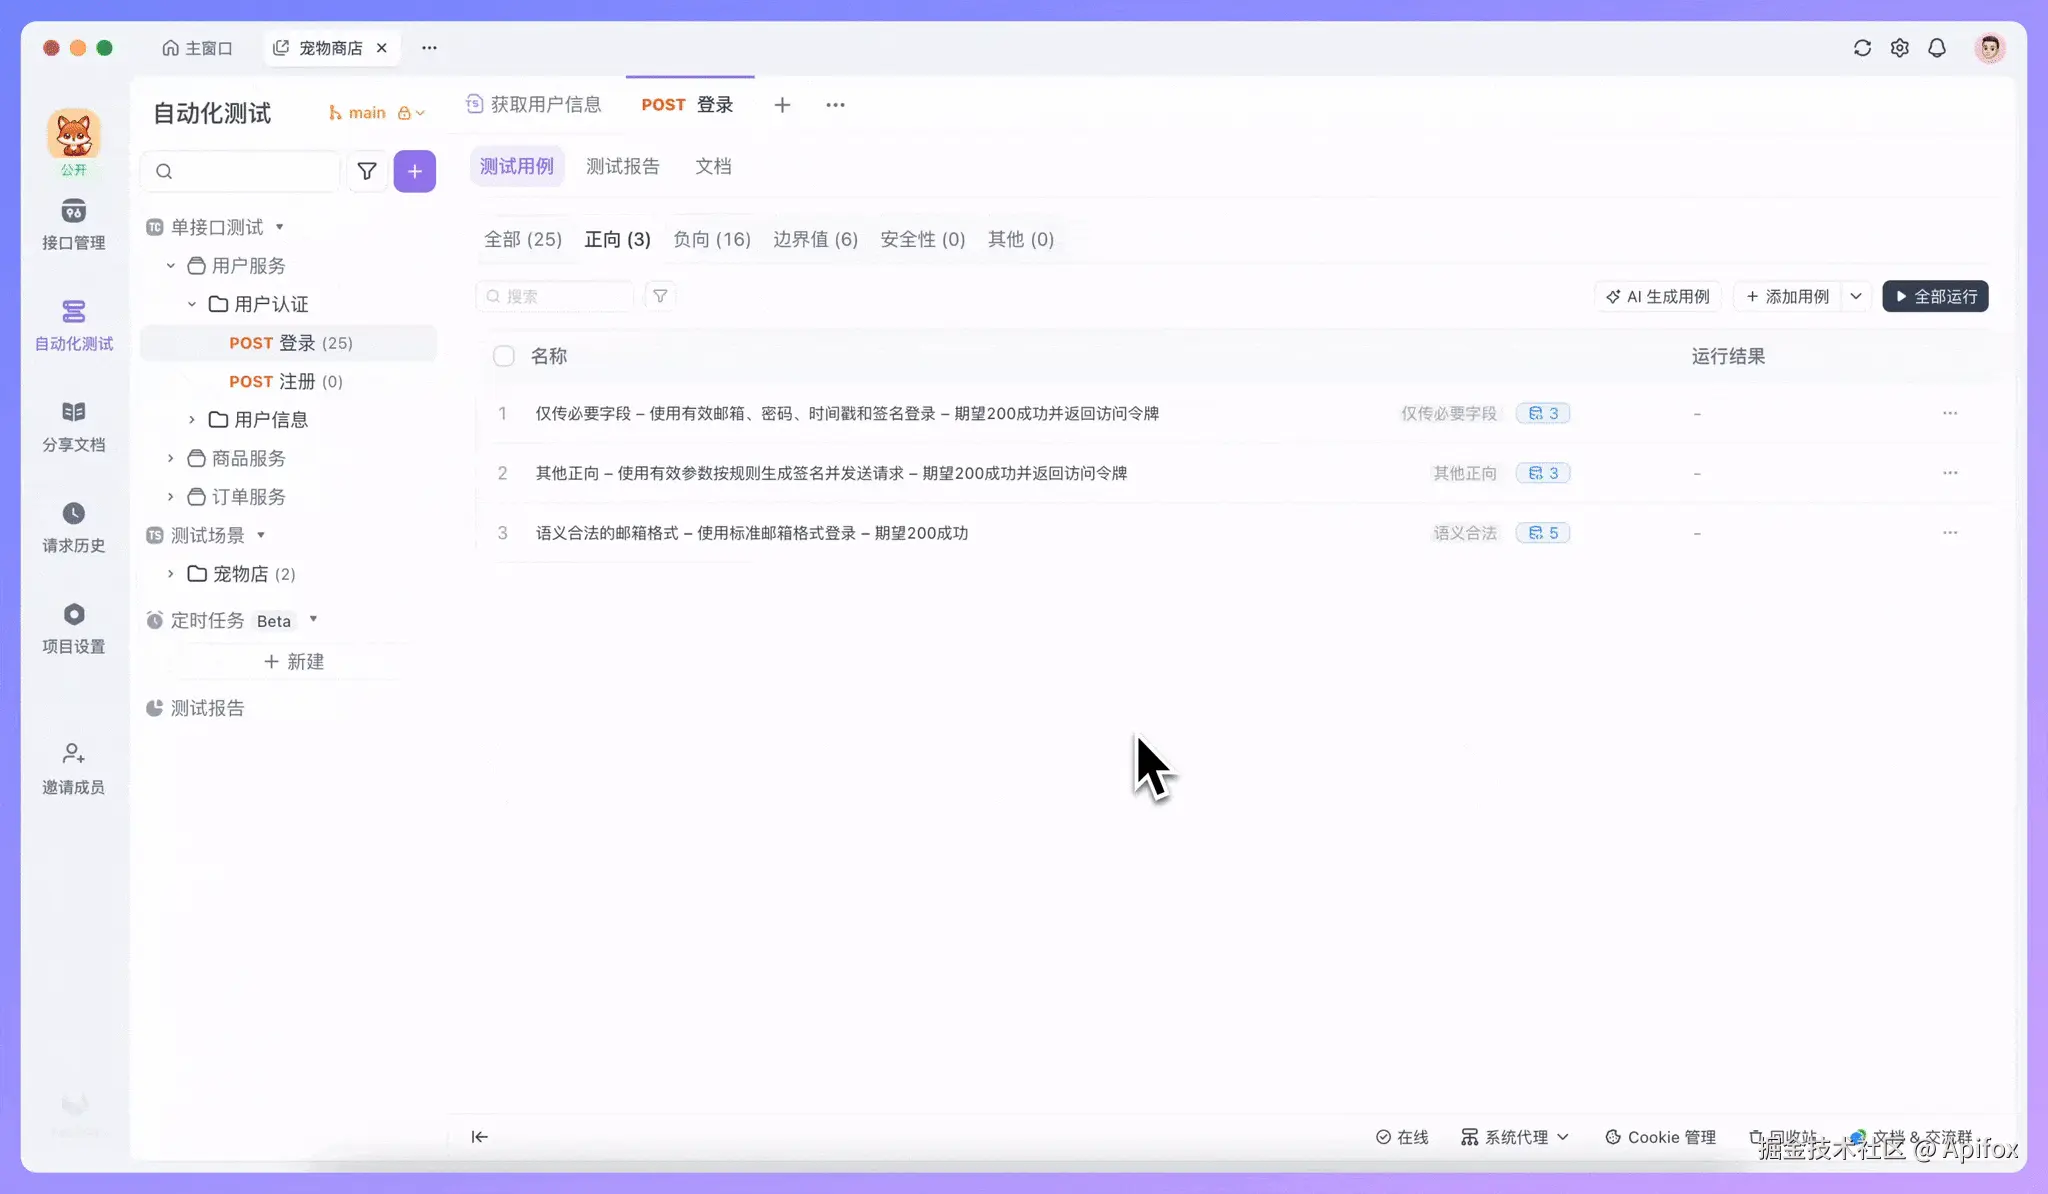Switch to the 测试报告 tab

click(622, 166)
